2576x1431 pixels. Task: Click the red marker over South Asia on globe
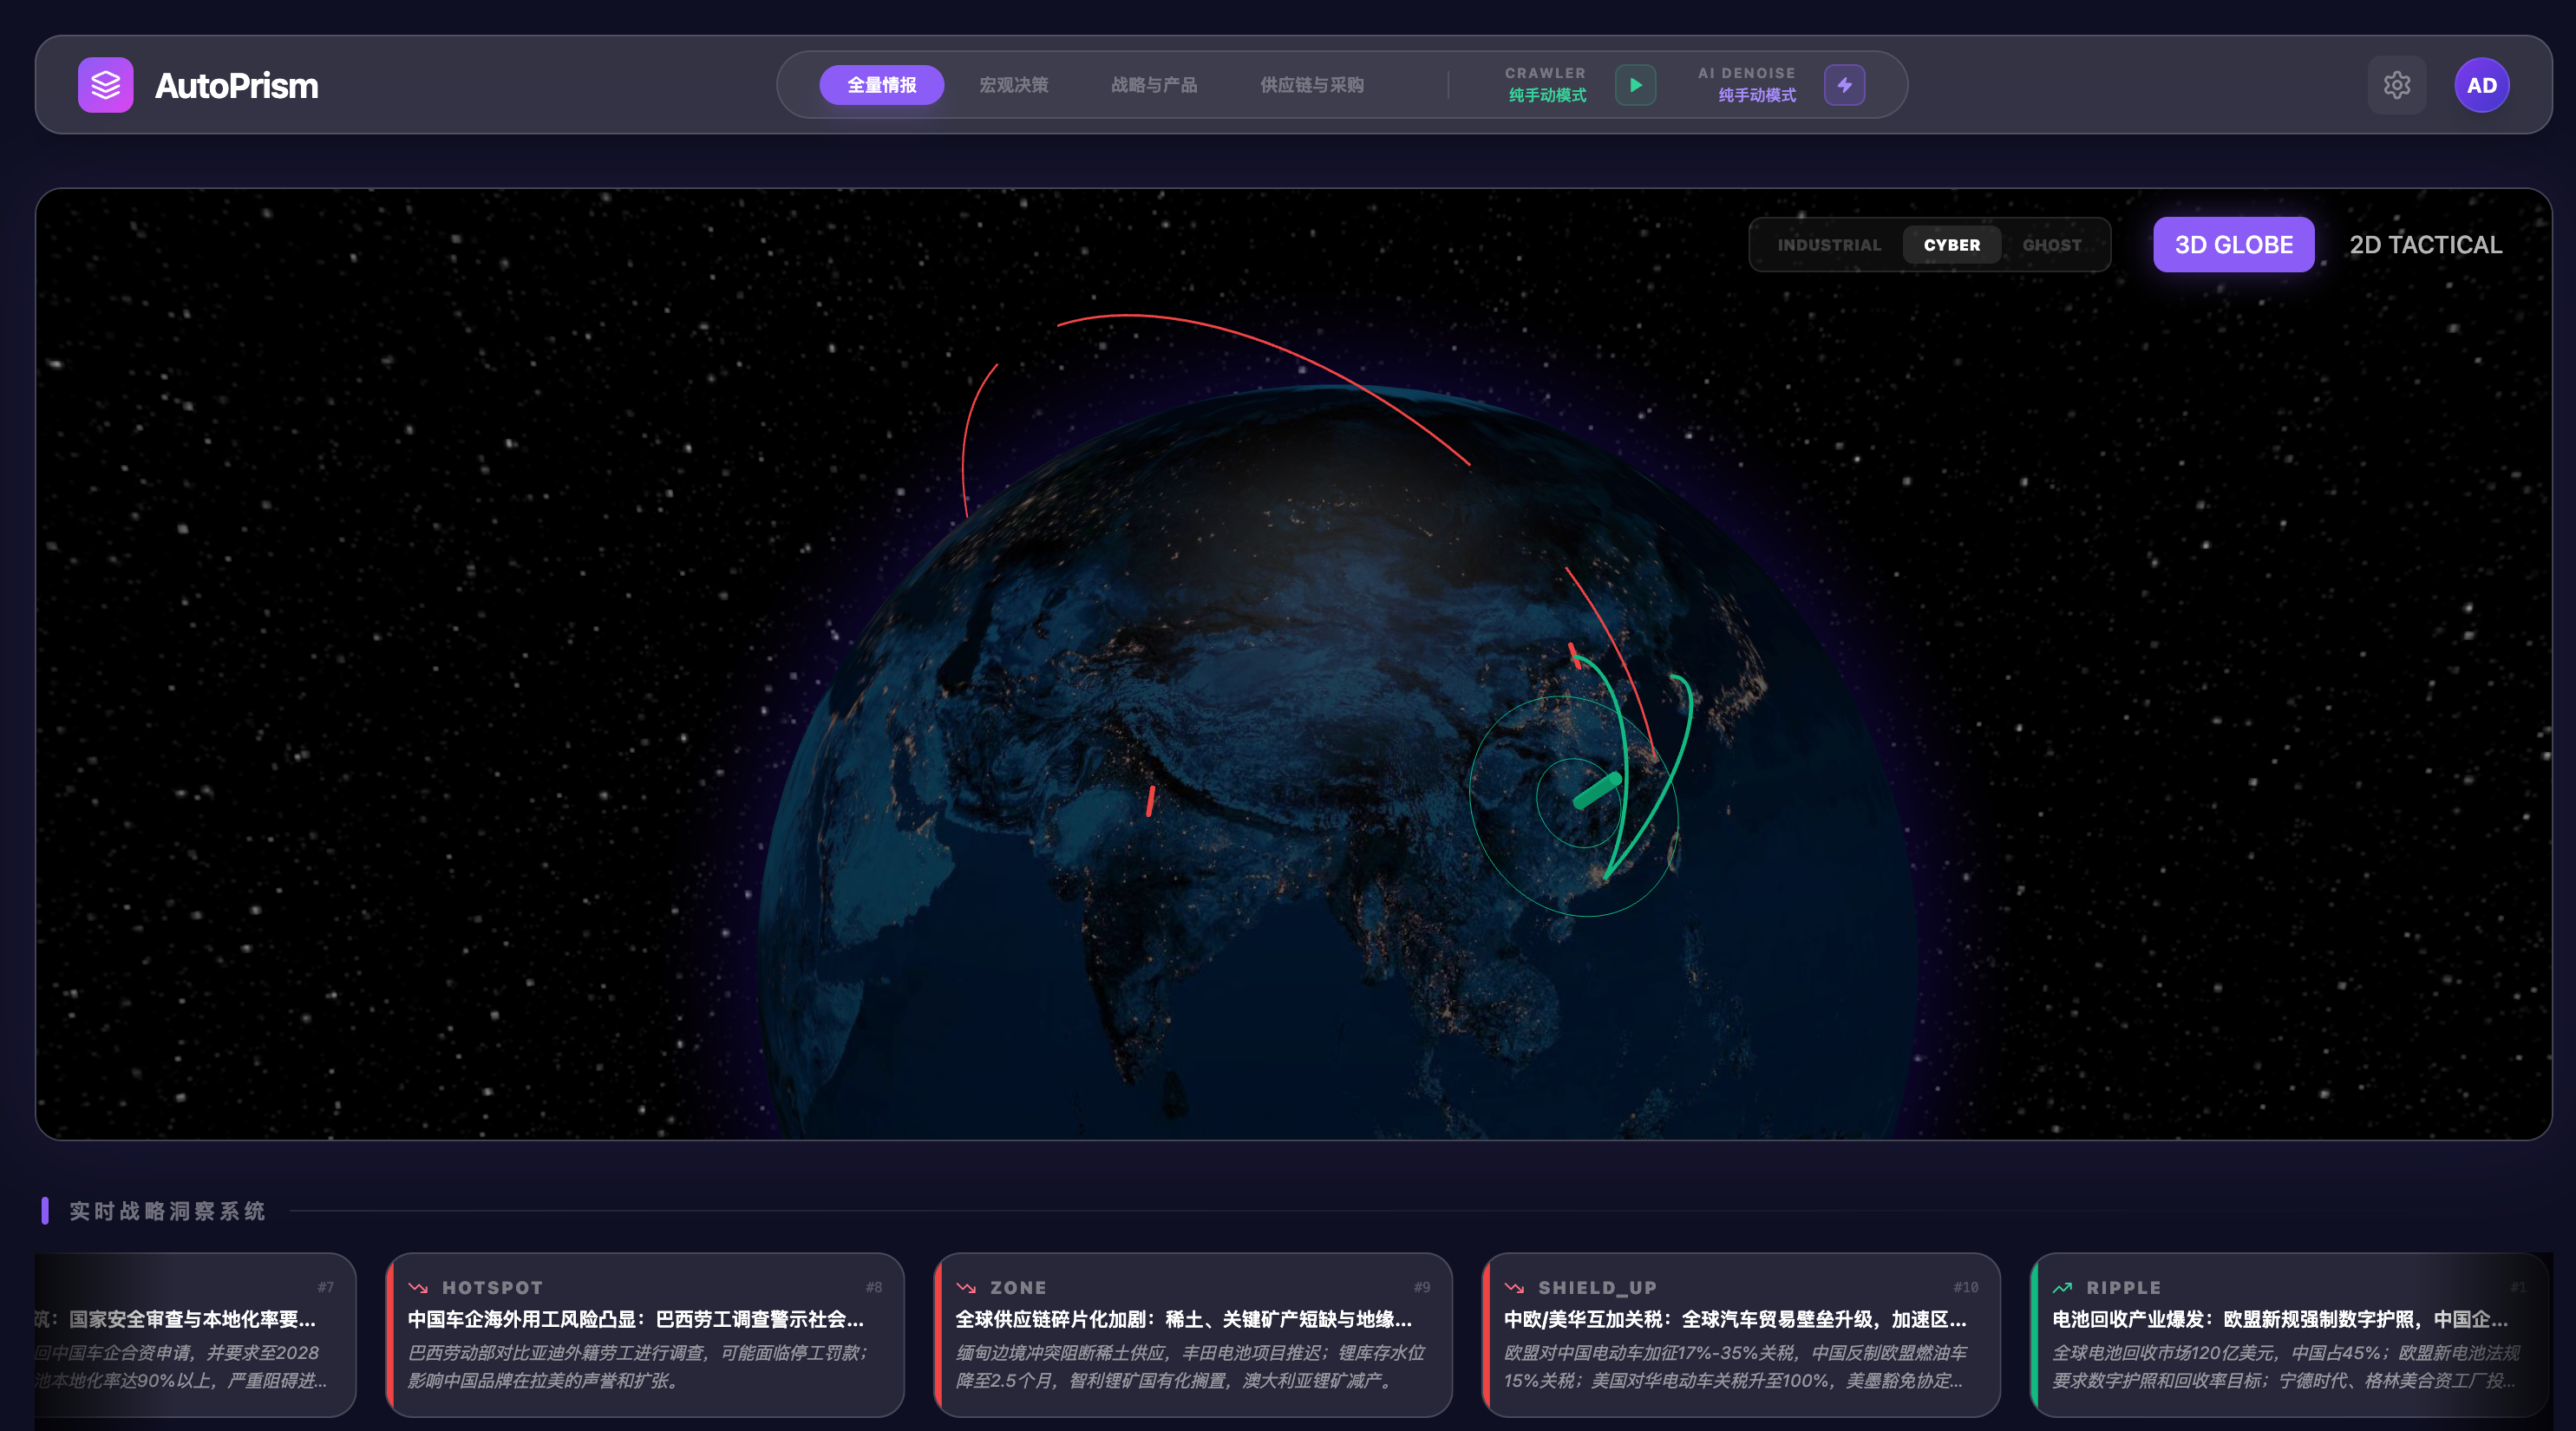(x=1150, y=801)
